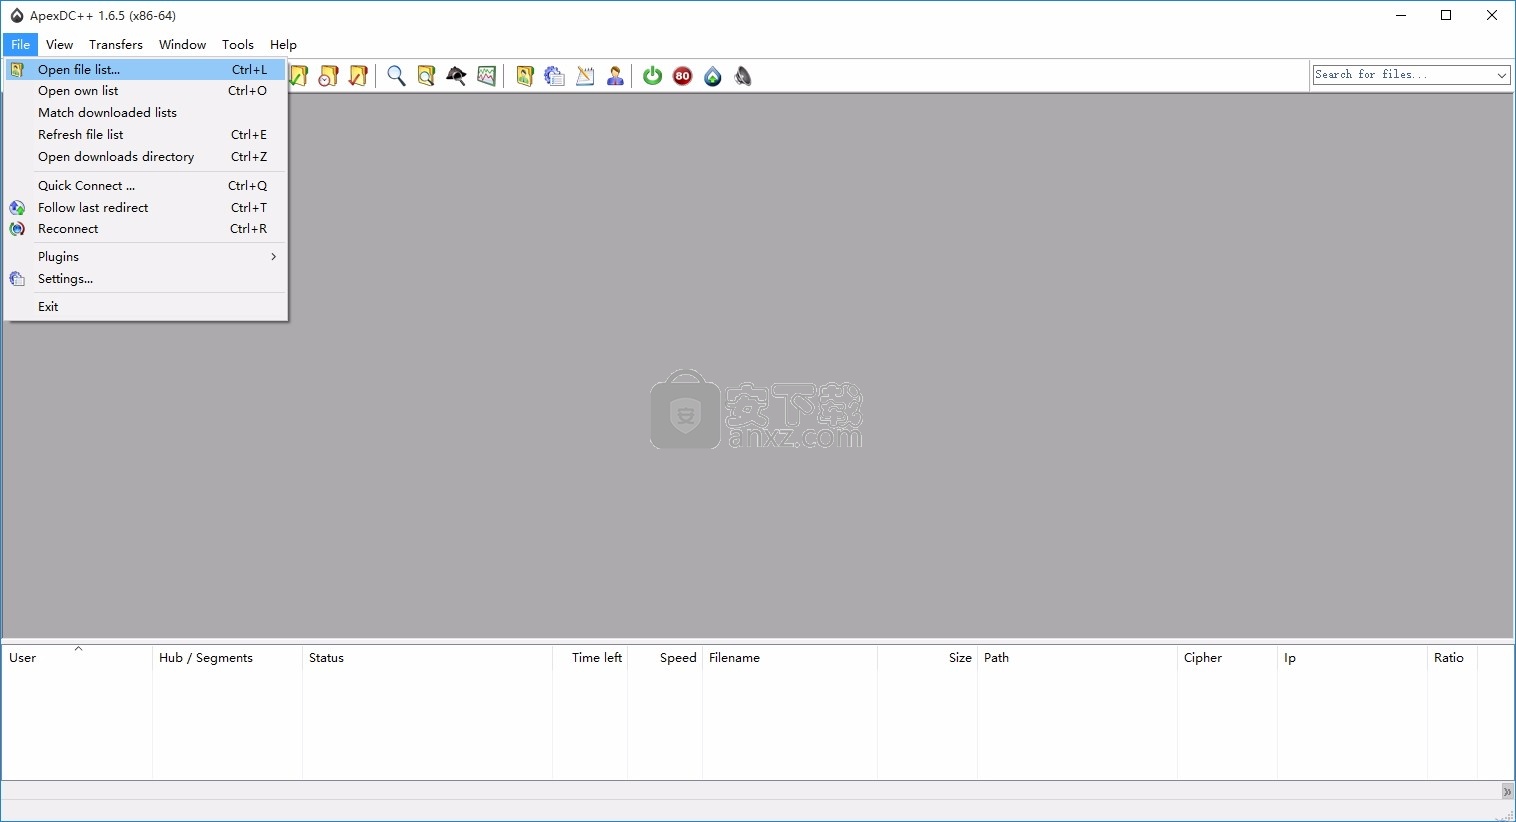Open the Search Spy hat icon
The height and width of the screenshot is (822, 1516).
pyautogui.click(x=456, y=76)
